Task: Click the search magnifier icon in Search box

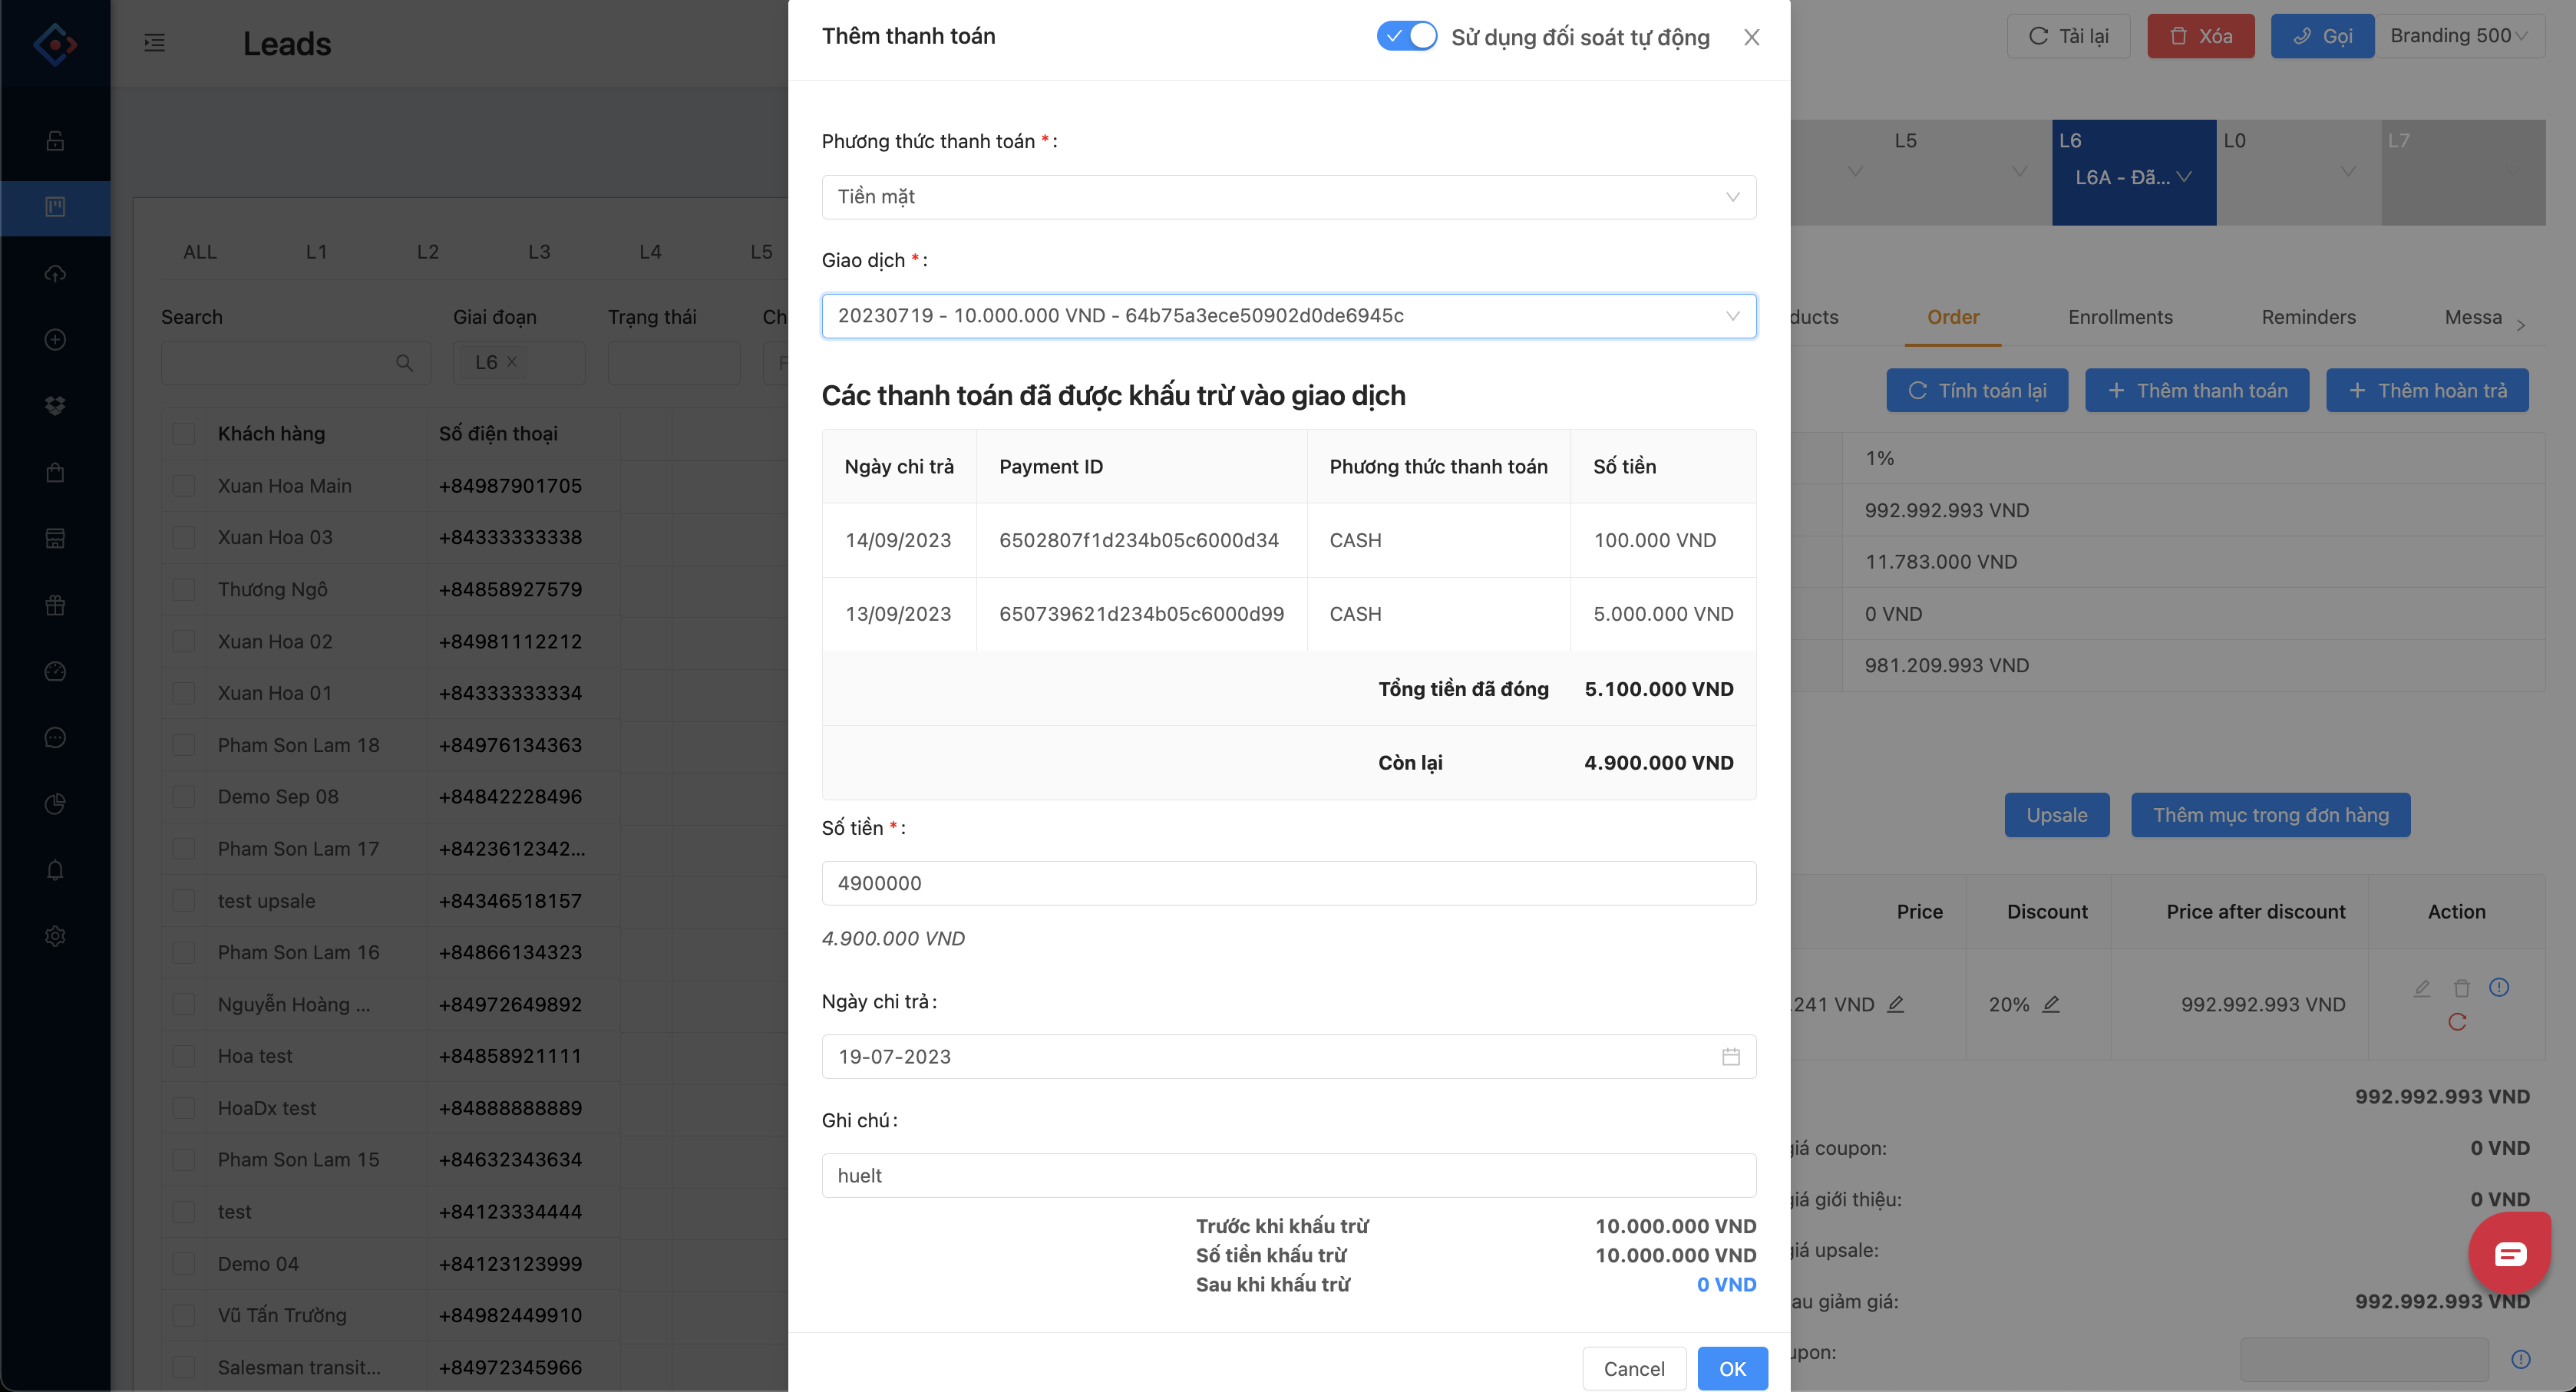Action: pyautogui.click(x=404, y=363)
